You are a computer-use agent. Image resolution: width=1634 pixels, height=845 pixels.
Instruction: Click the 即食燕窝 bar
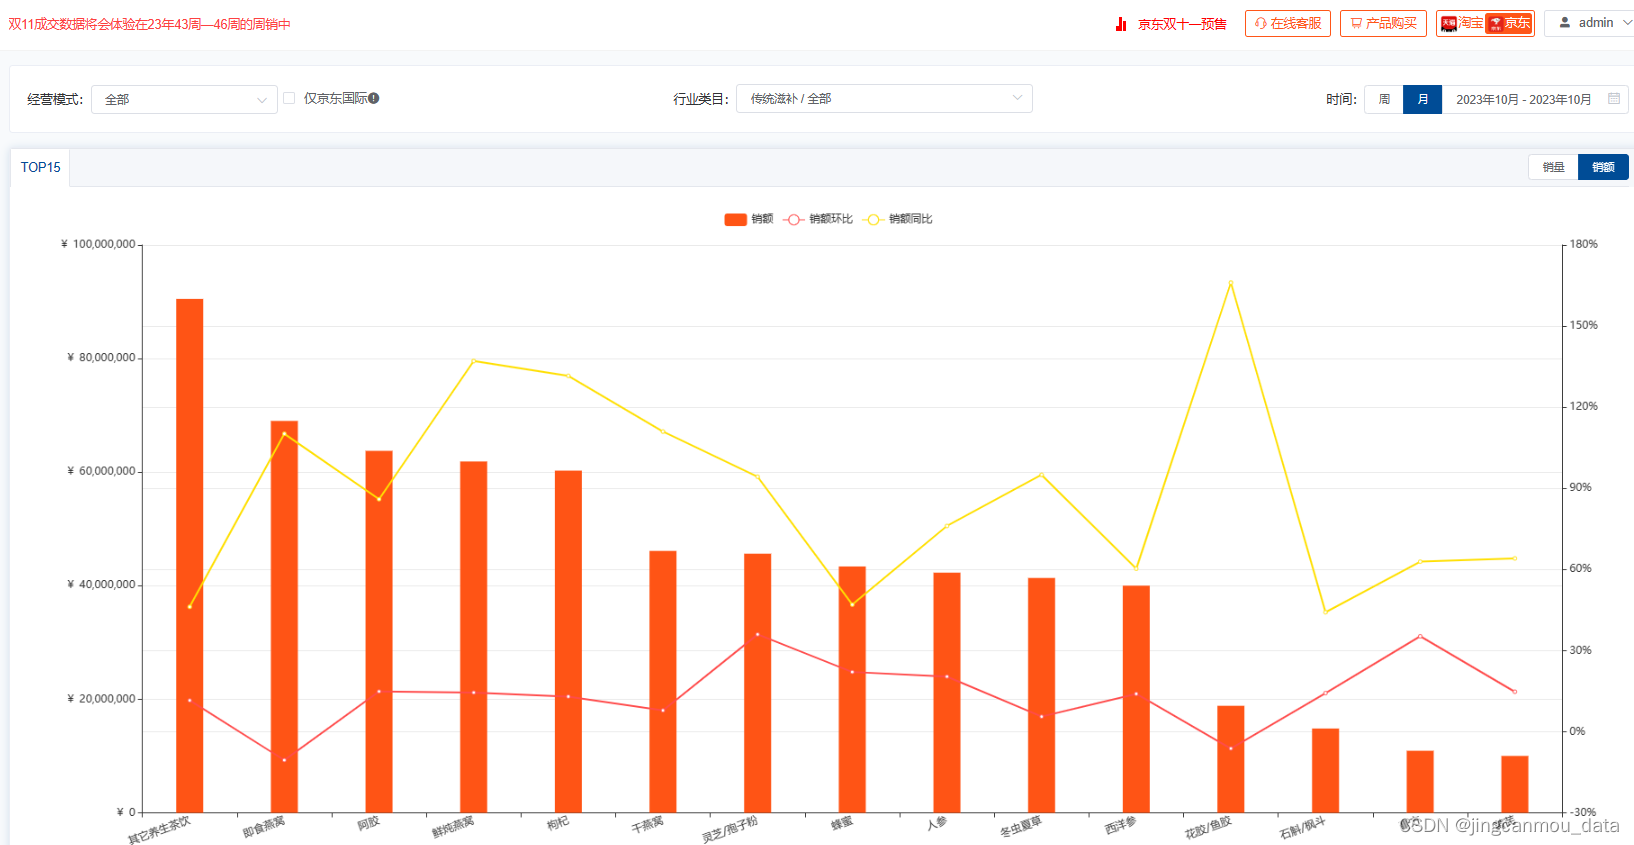coord(284,616)
